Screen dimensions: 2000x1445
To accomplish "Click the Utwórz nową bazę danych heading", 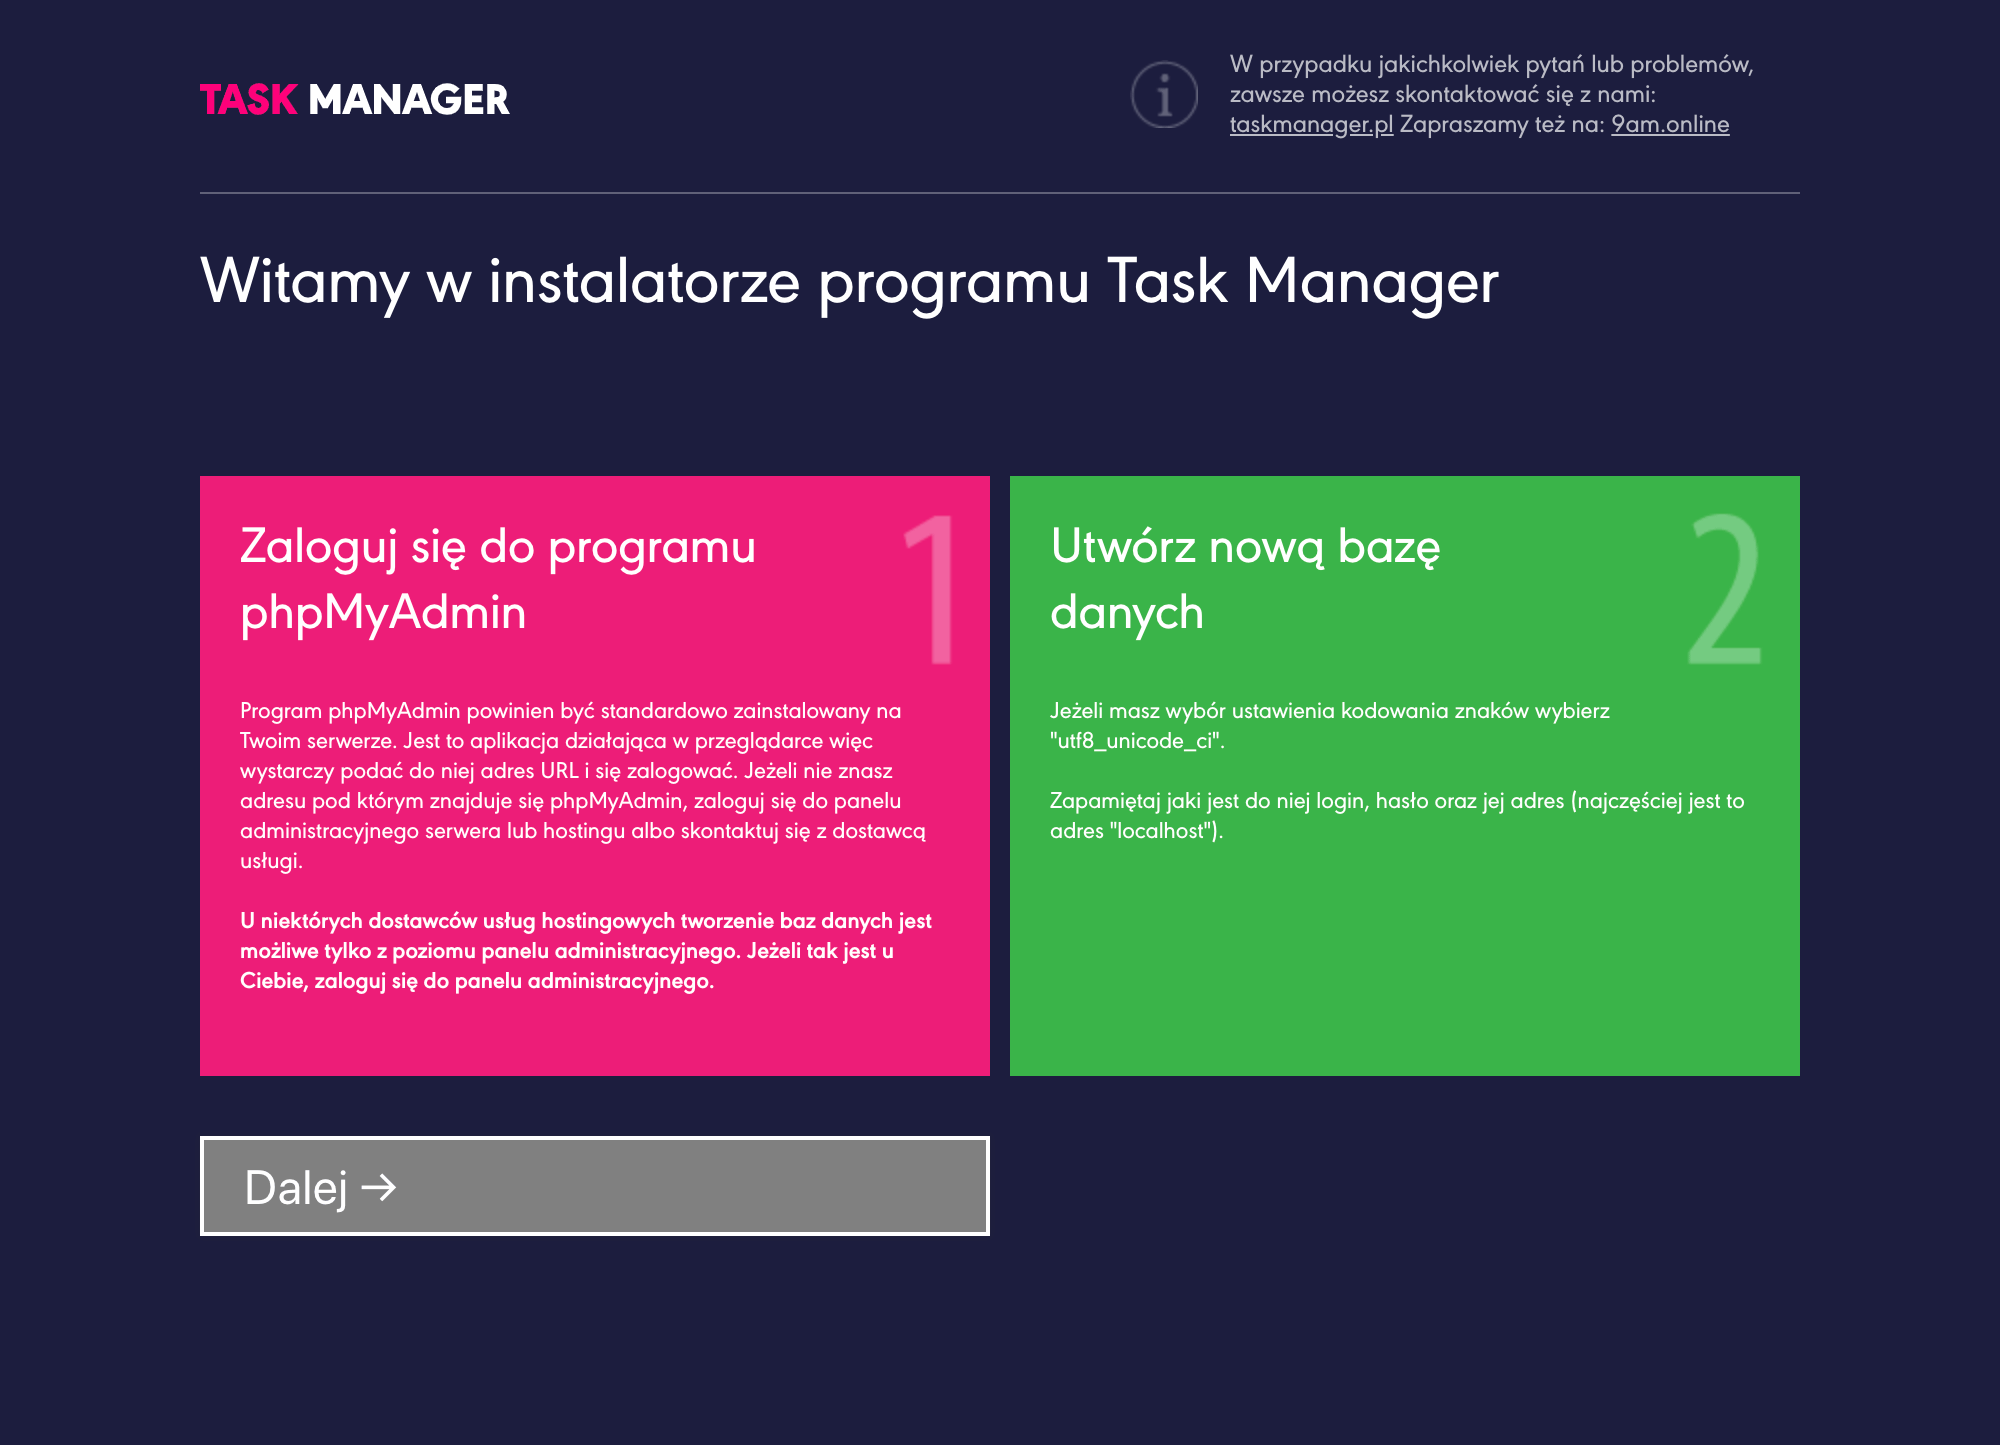I will (1245, 579).
